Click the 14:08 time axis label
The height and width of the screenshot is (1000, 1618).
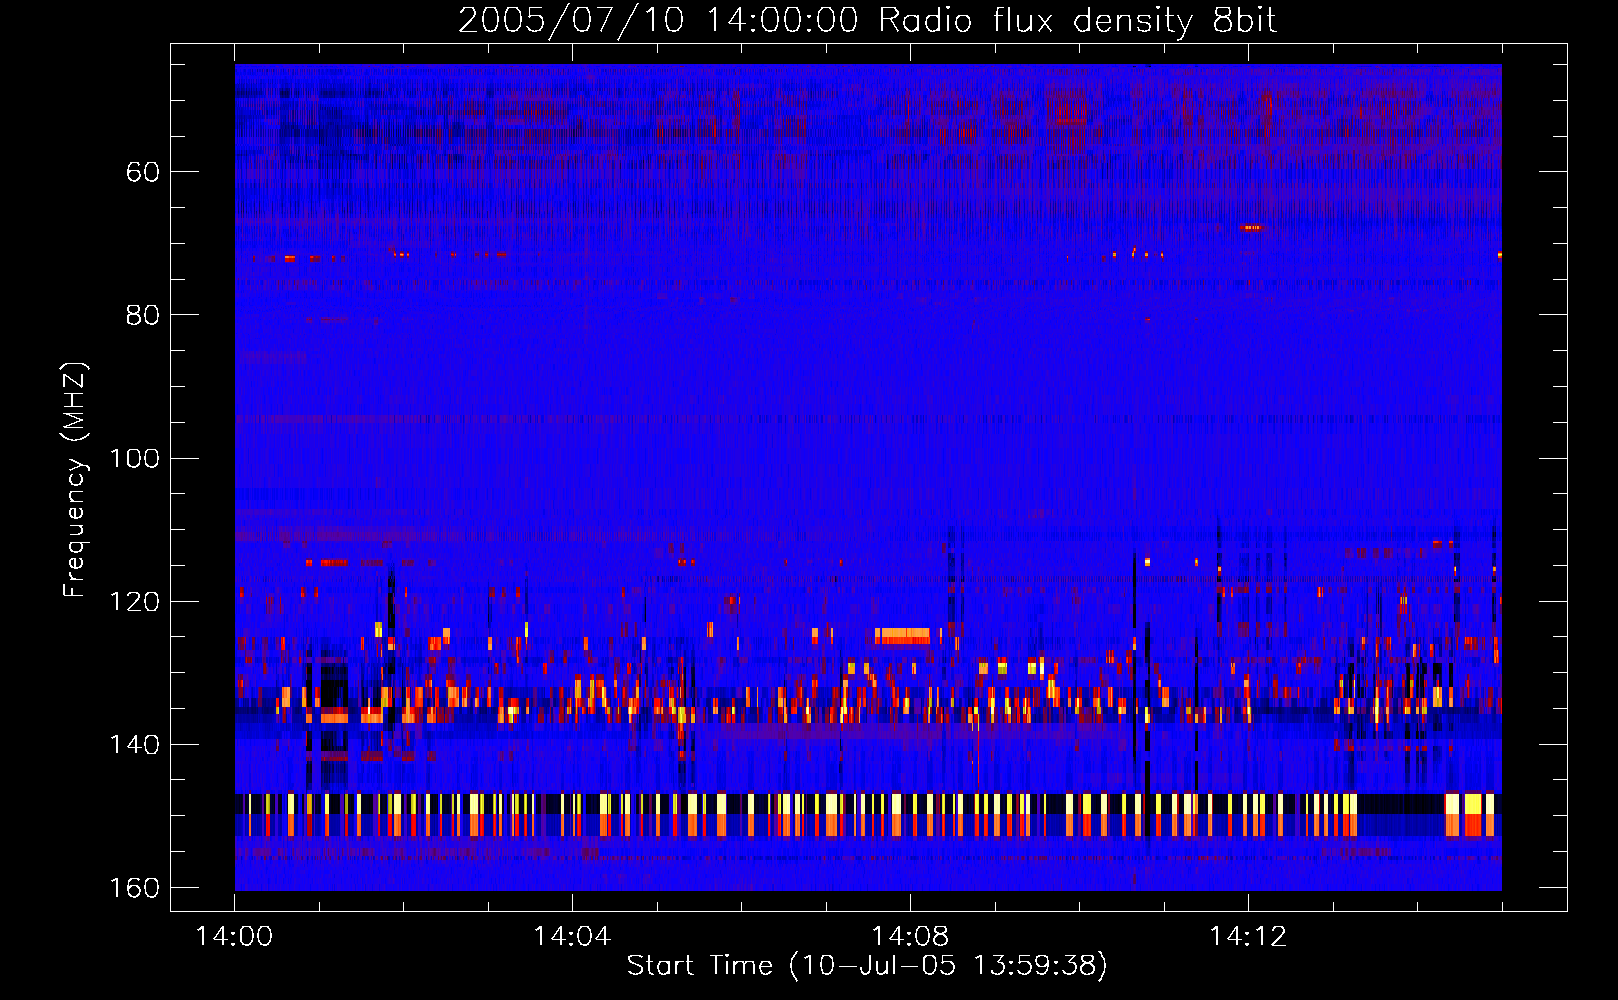click(x=910, y=937)
